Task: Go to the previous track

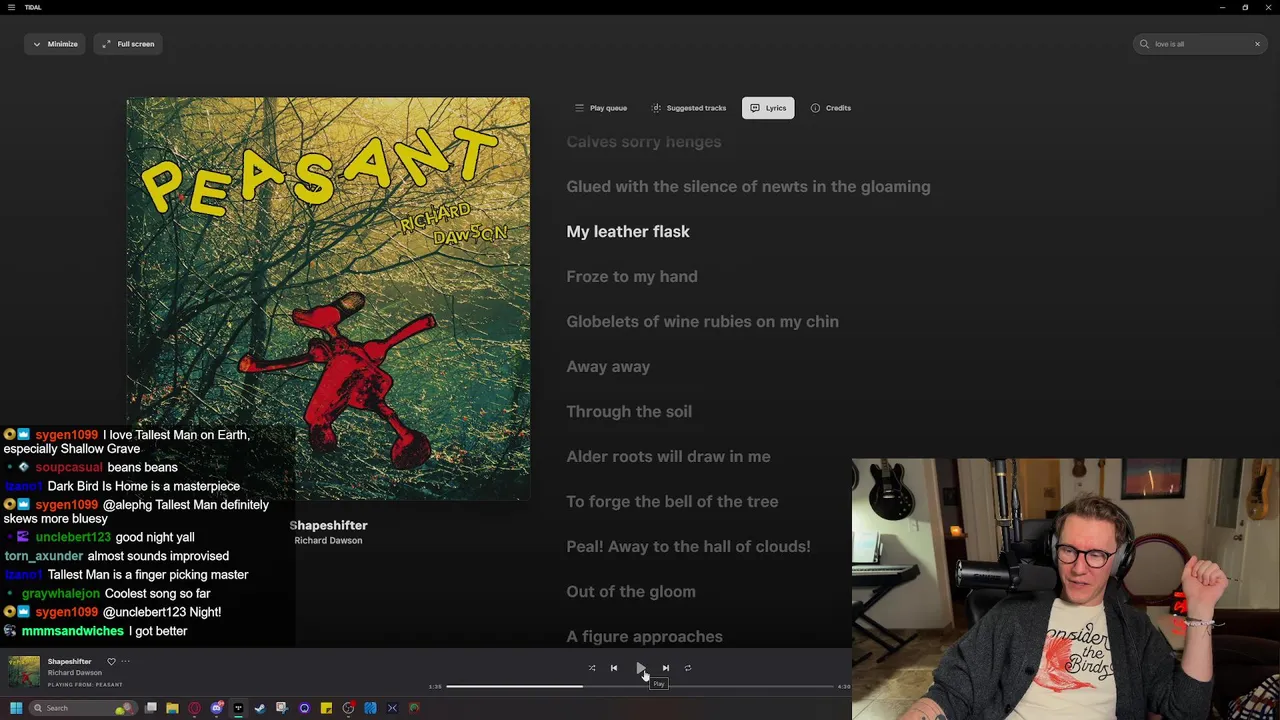Action: pos(614,668)
